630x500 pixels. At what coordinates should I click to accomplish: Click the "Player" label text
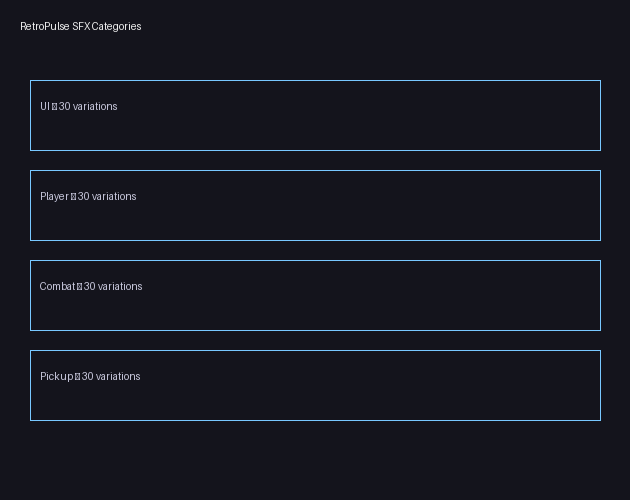[54, 197]
